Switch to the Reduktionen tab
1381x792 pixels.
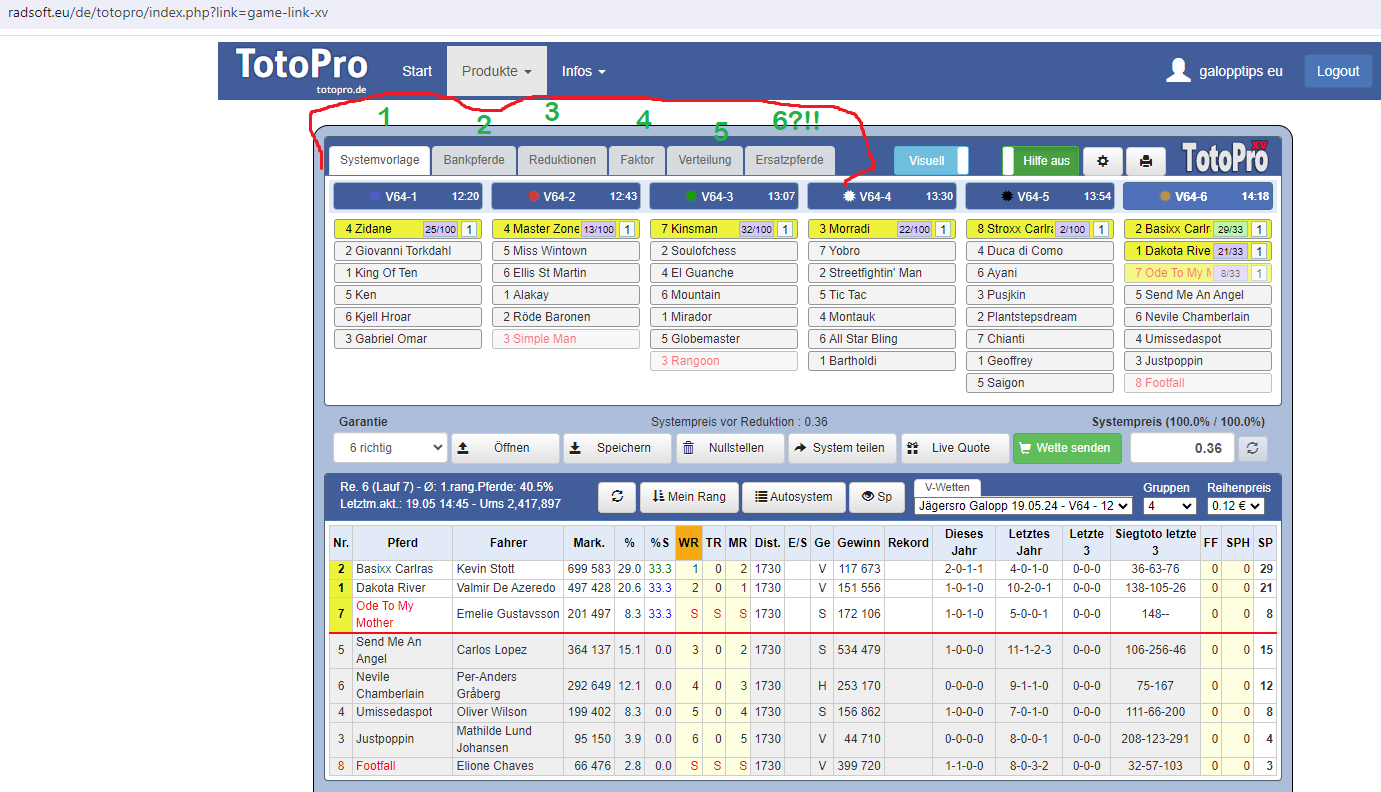point(563,160)
